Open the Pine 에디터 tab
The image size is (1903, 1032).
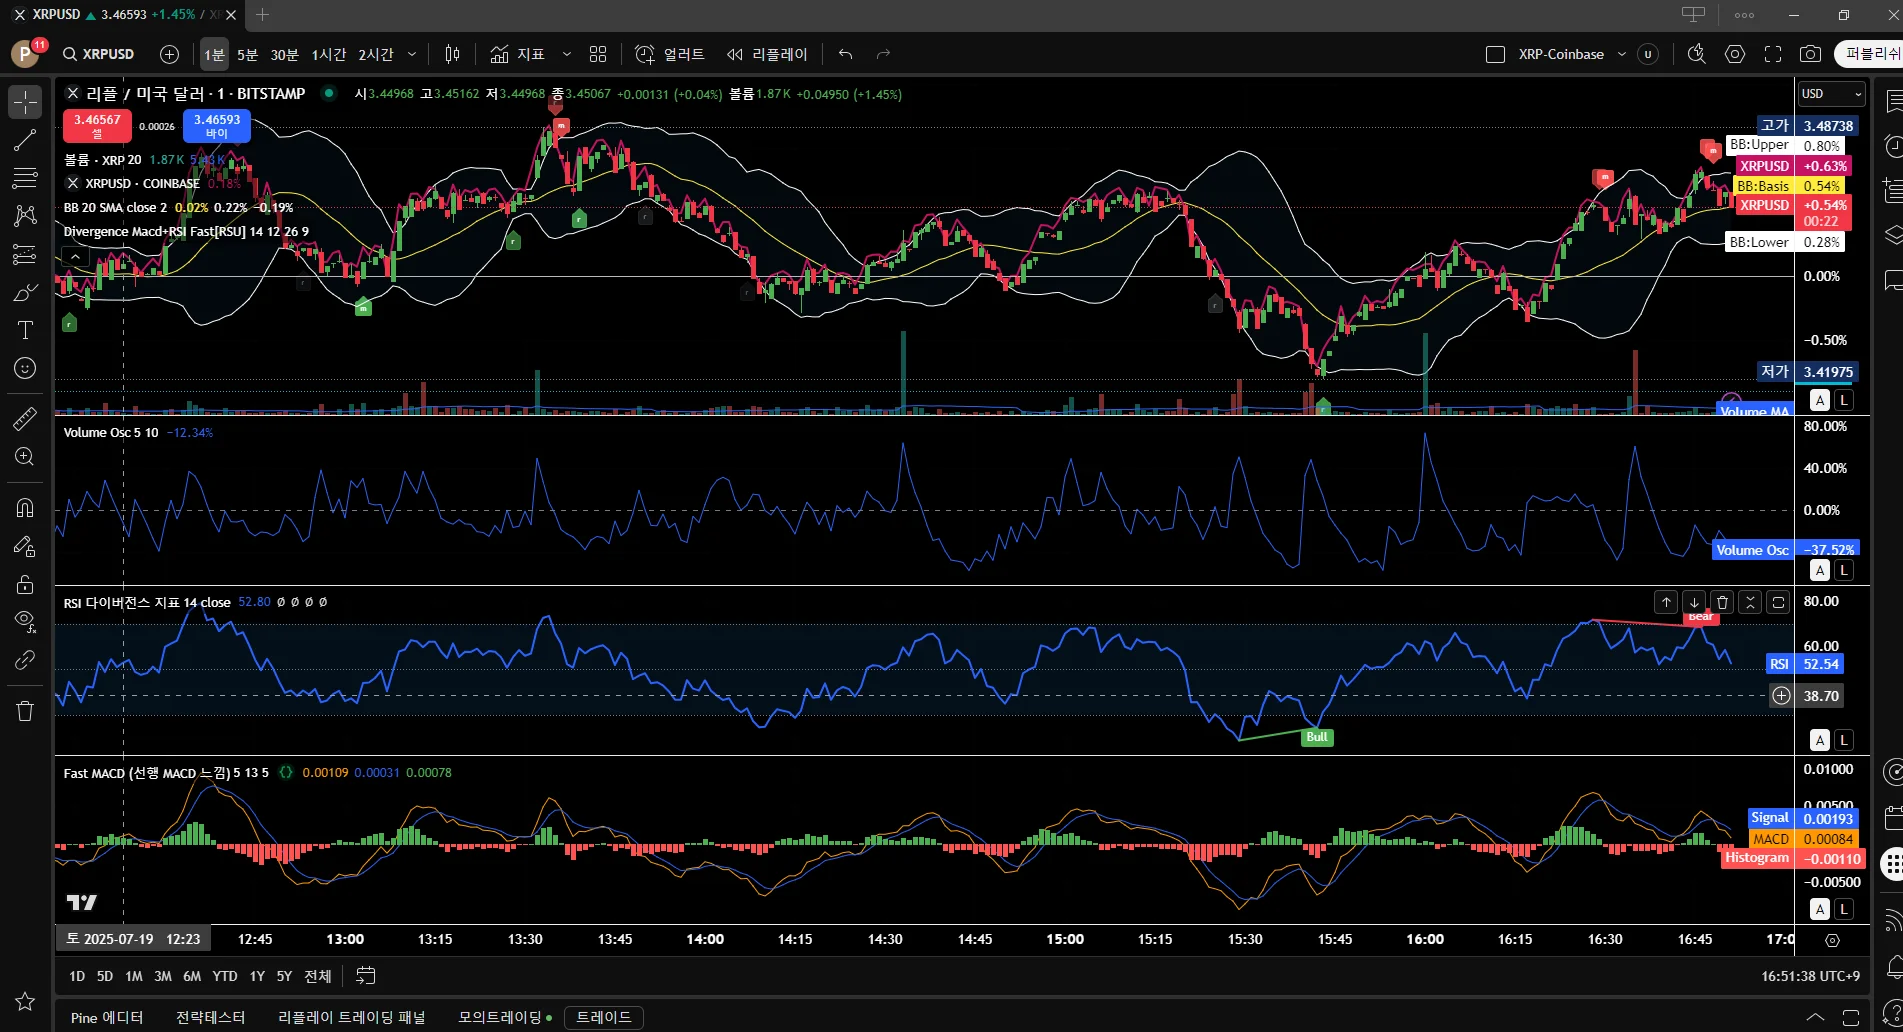click(107, 1017)
